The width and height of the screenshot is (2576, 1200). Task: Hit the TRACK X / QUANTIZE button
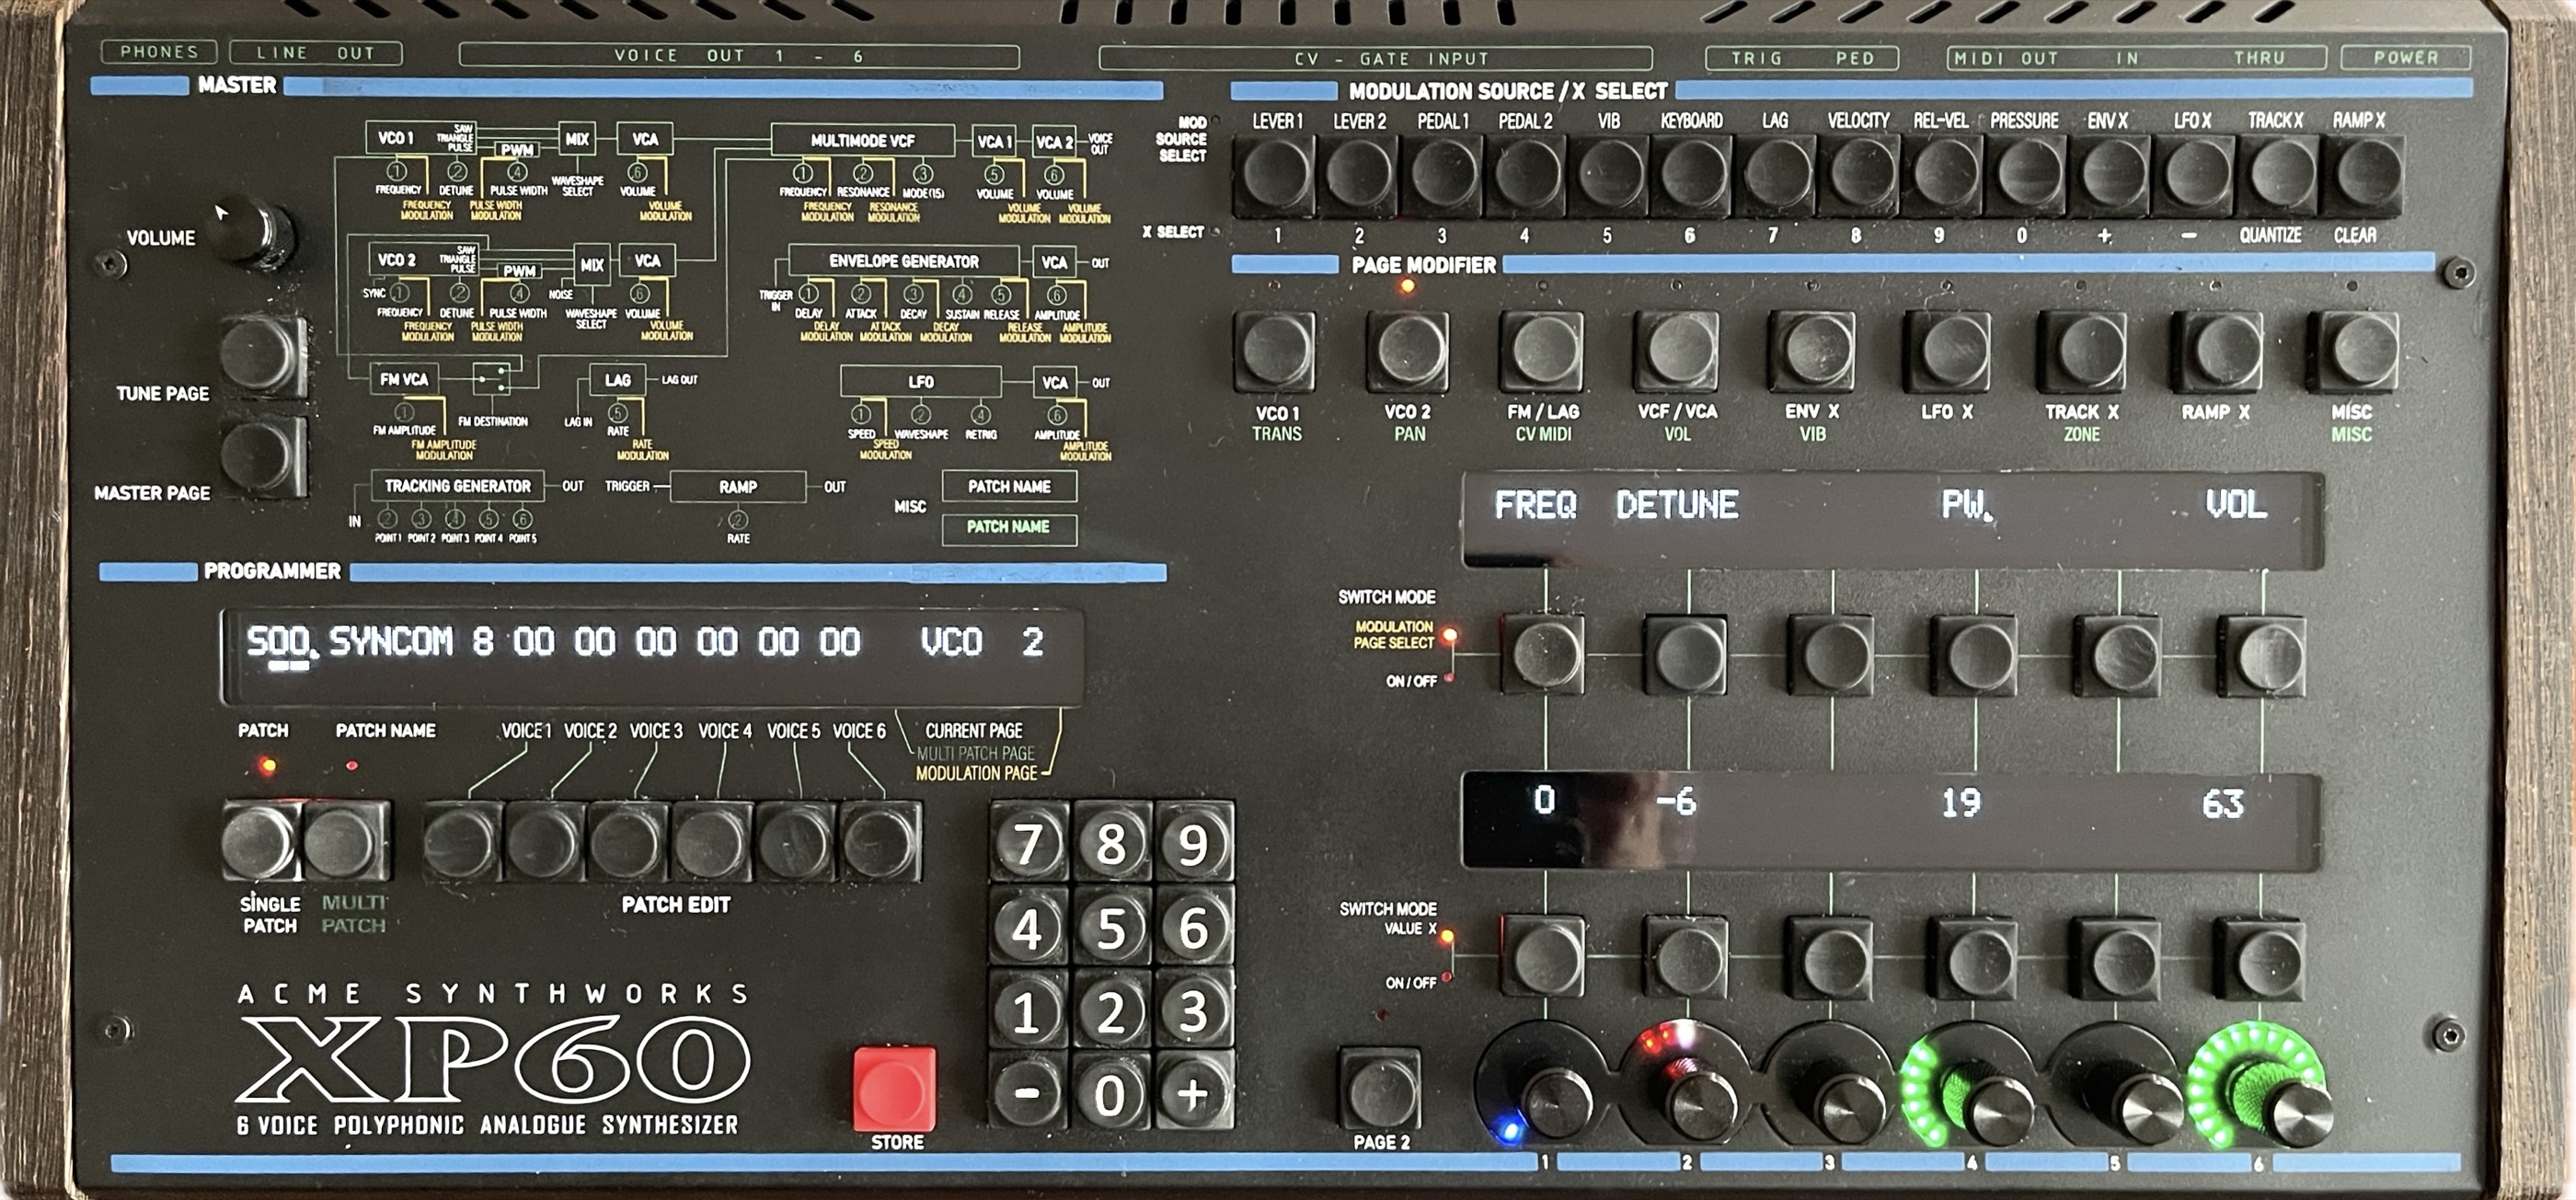(x=2278, y=176)
